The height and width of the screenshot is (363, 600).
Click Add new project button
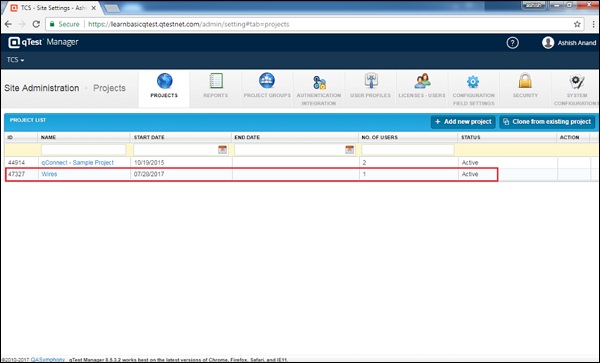463,122
